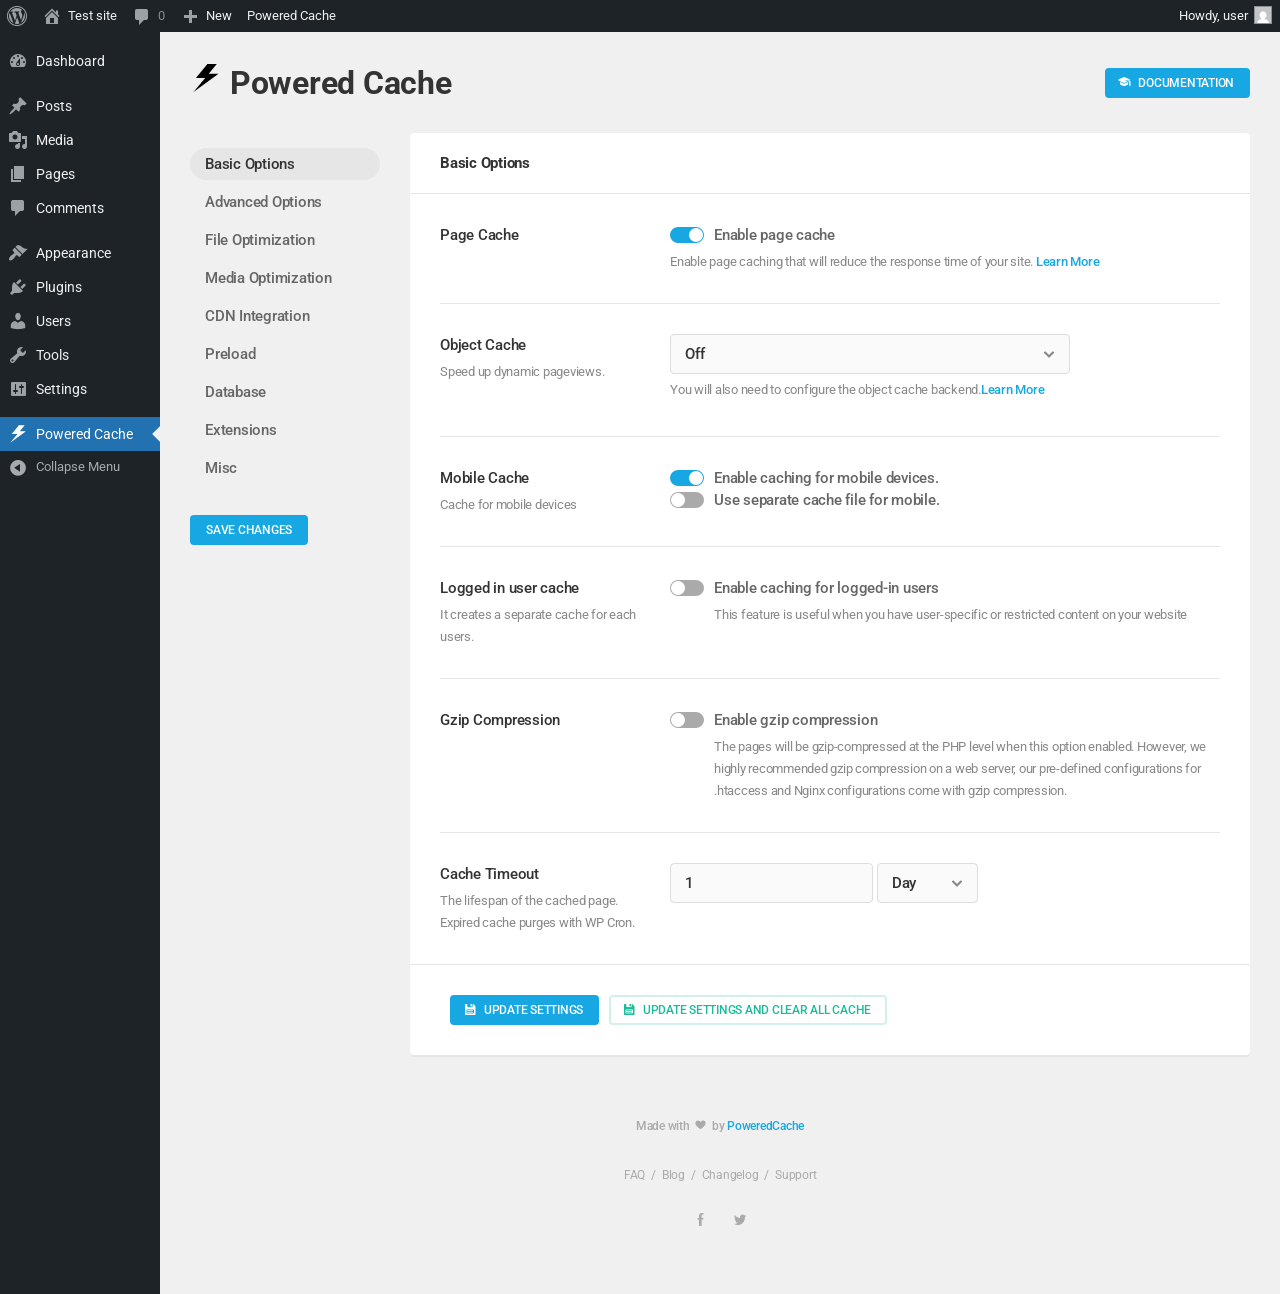1280x1294 pixels.
Task: Follow the PoweredCache footer link
Action: (x=765, y=1126)
